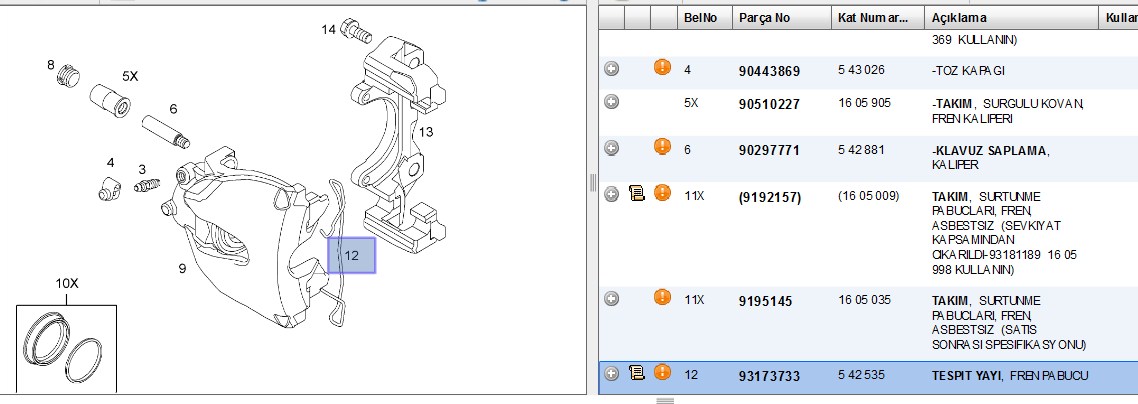
Task: Select the highlighted callout 12 in the diagram
Action: [352, 255]
